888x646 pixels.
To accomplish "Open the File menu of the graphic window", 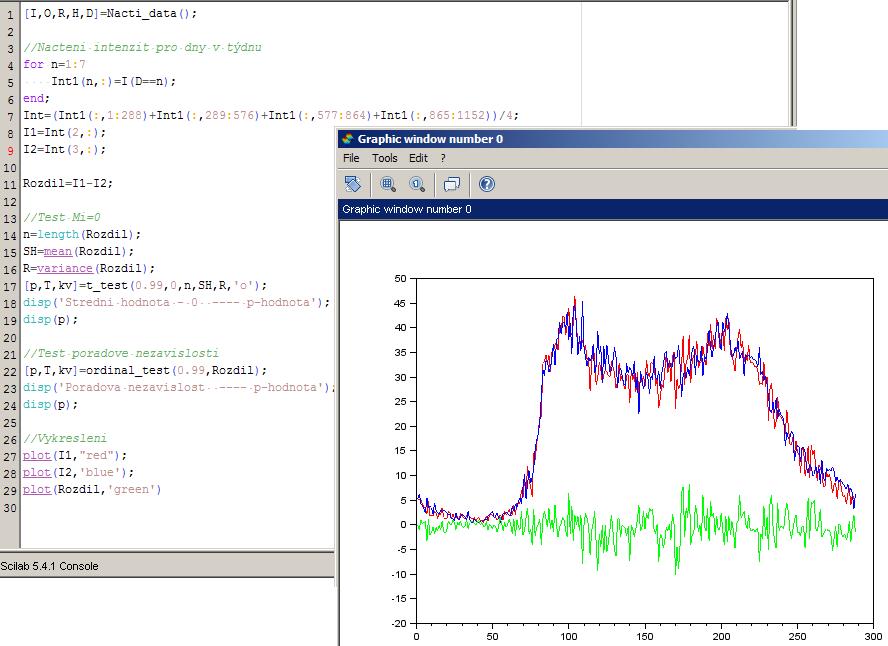I will [x=351, y=158].
